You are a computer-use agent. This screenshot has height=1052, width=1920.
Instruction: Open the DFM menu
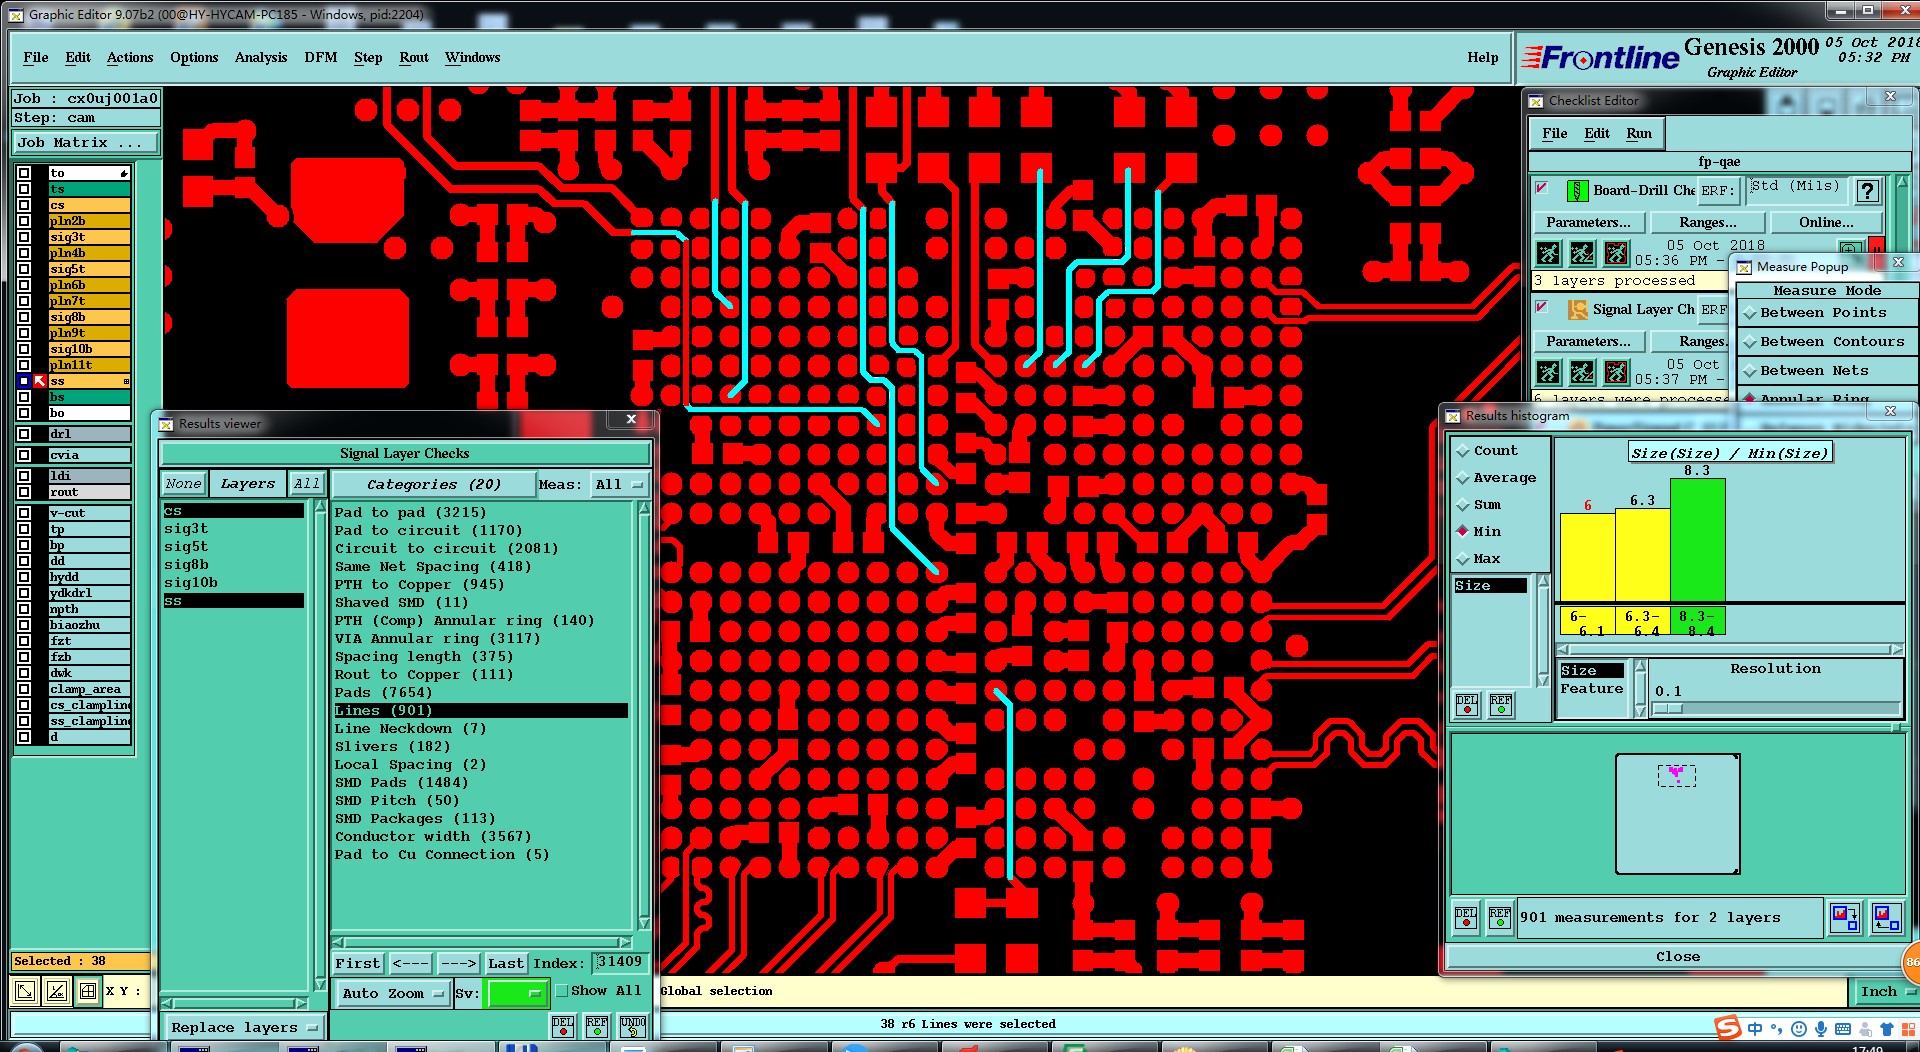tap(321, 58)
